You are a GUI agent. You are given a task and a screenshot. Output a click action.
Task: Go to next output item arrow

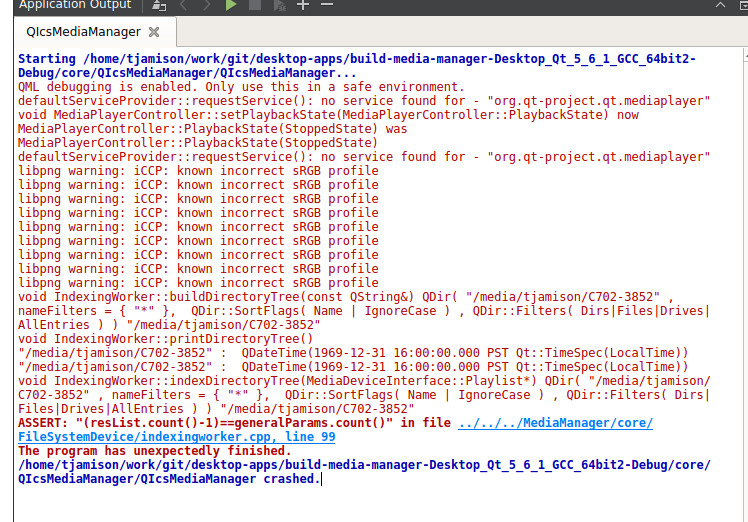coord(207,5)
